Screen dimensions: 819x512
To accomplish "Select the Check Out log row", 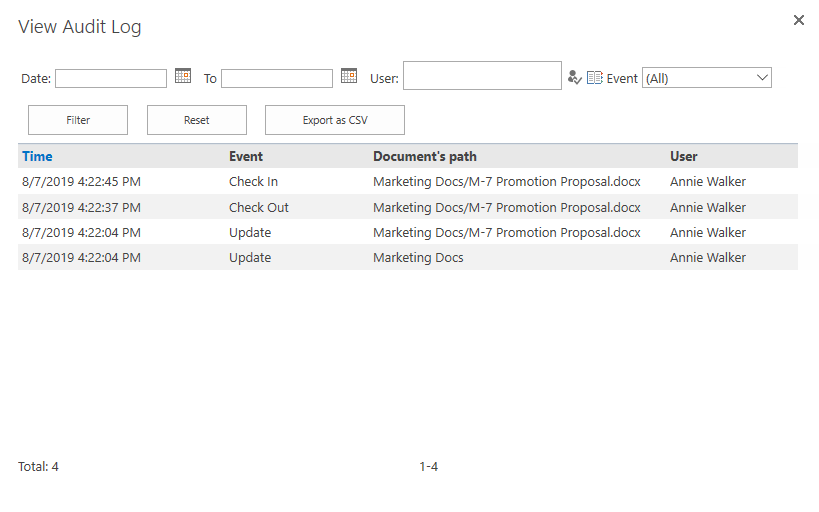I will point(408,207).
